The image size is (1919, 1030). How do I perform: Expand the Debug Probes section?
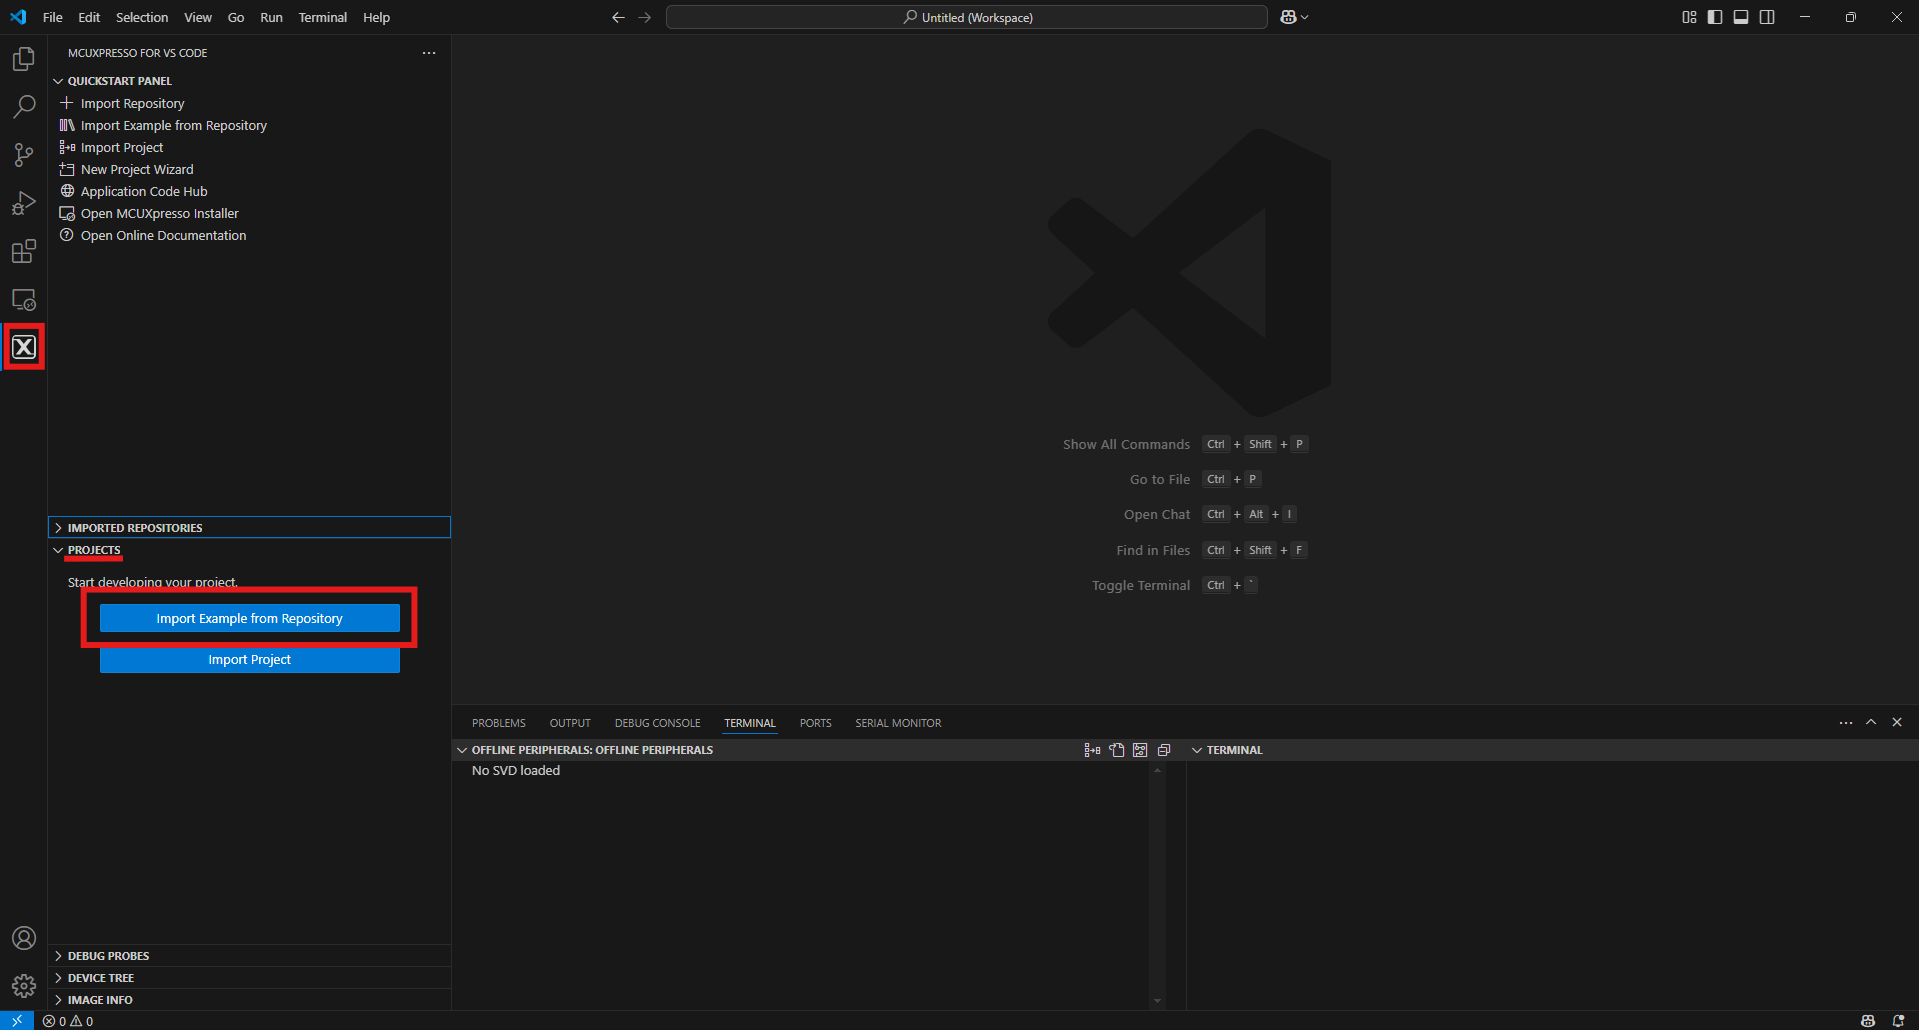coord(108,956)
